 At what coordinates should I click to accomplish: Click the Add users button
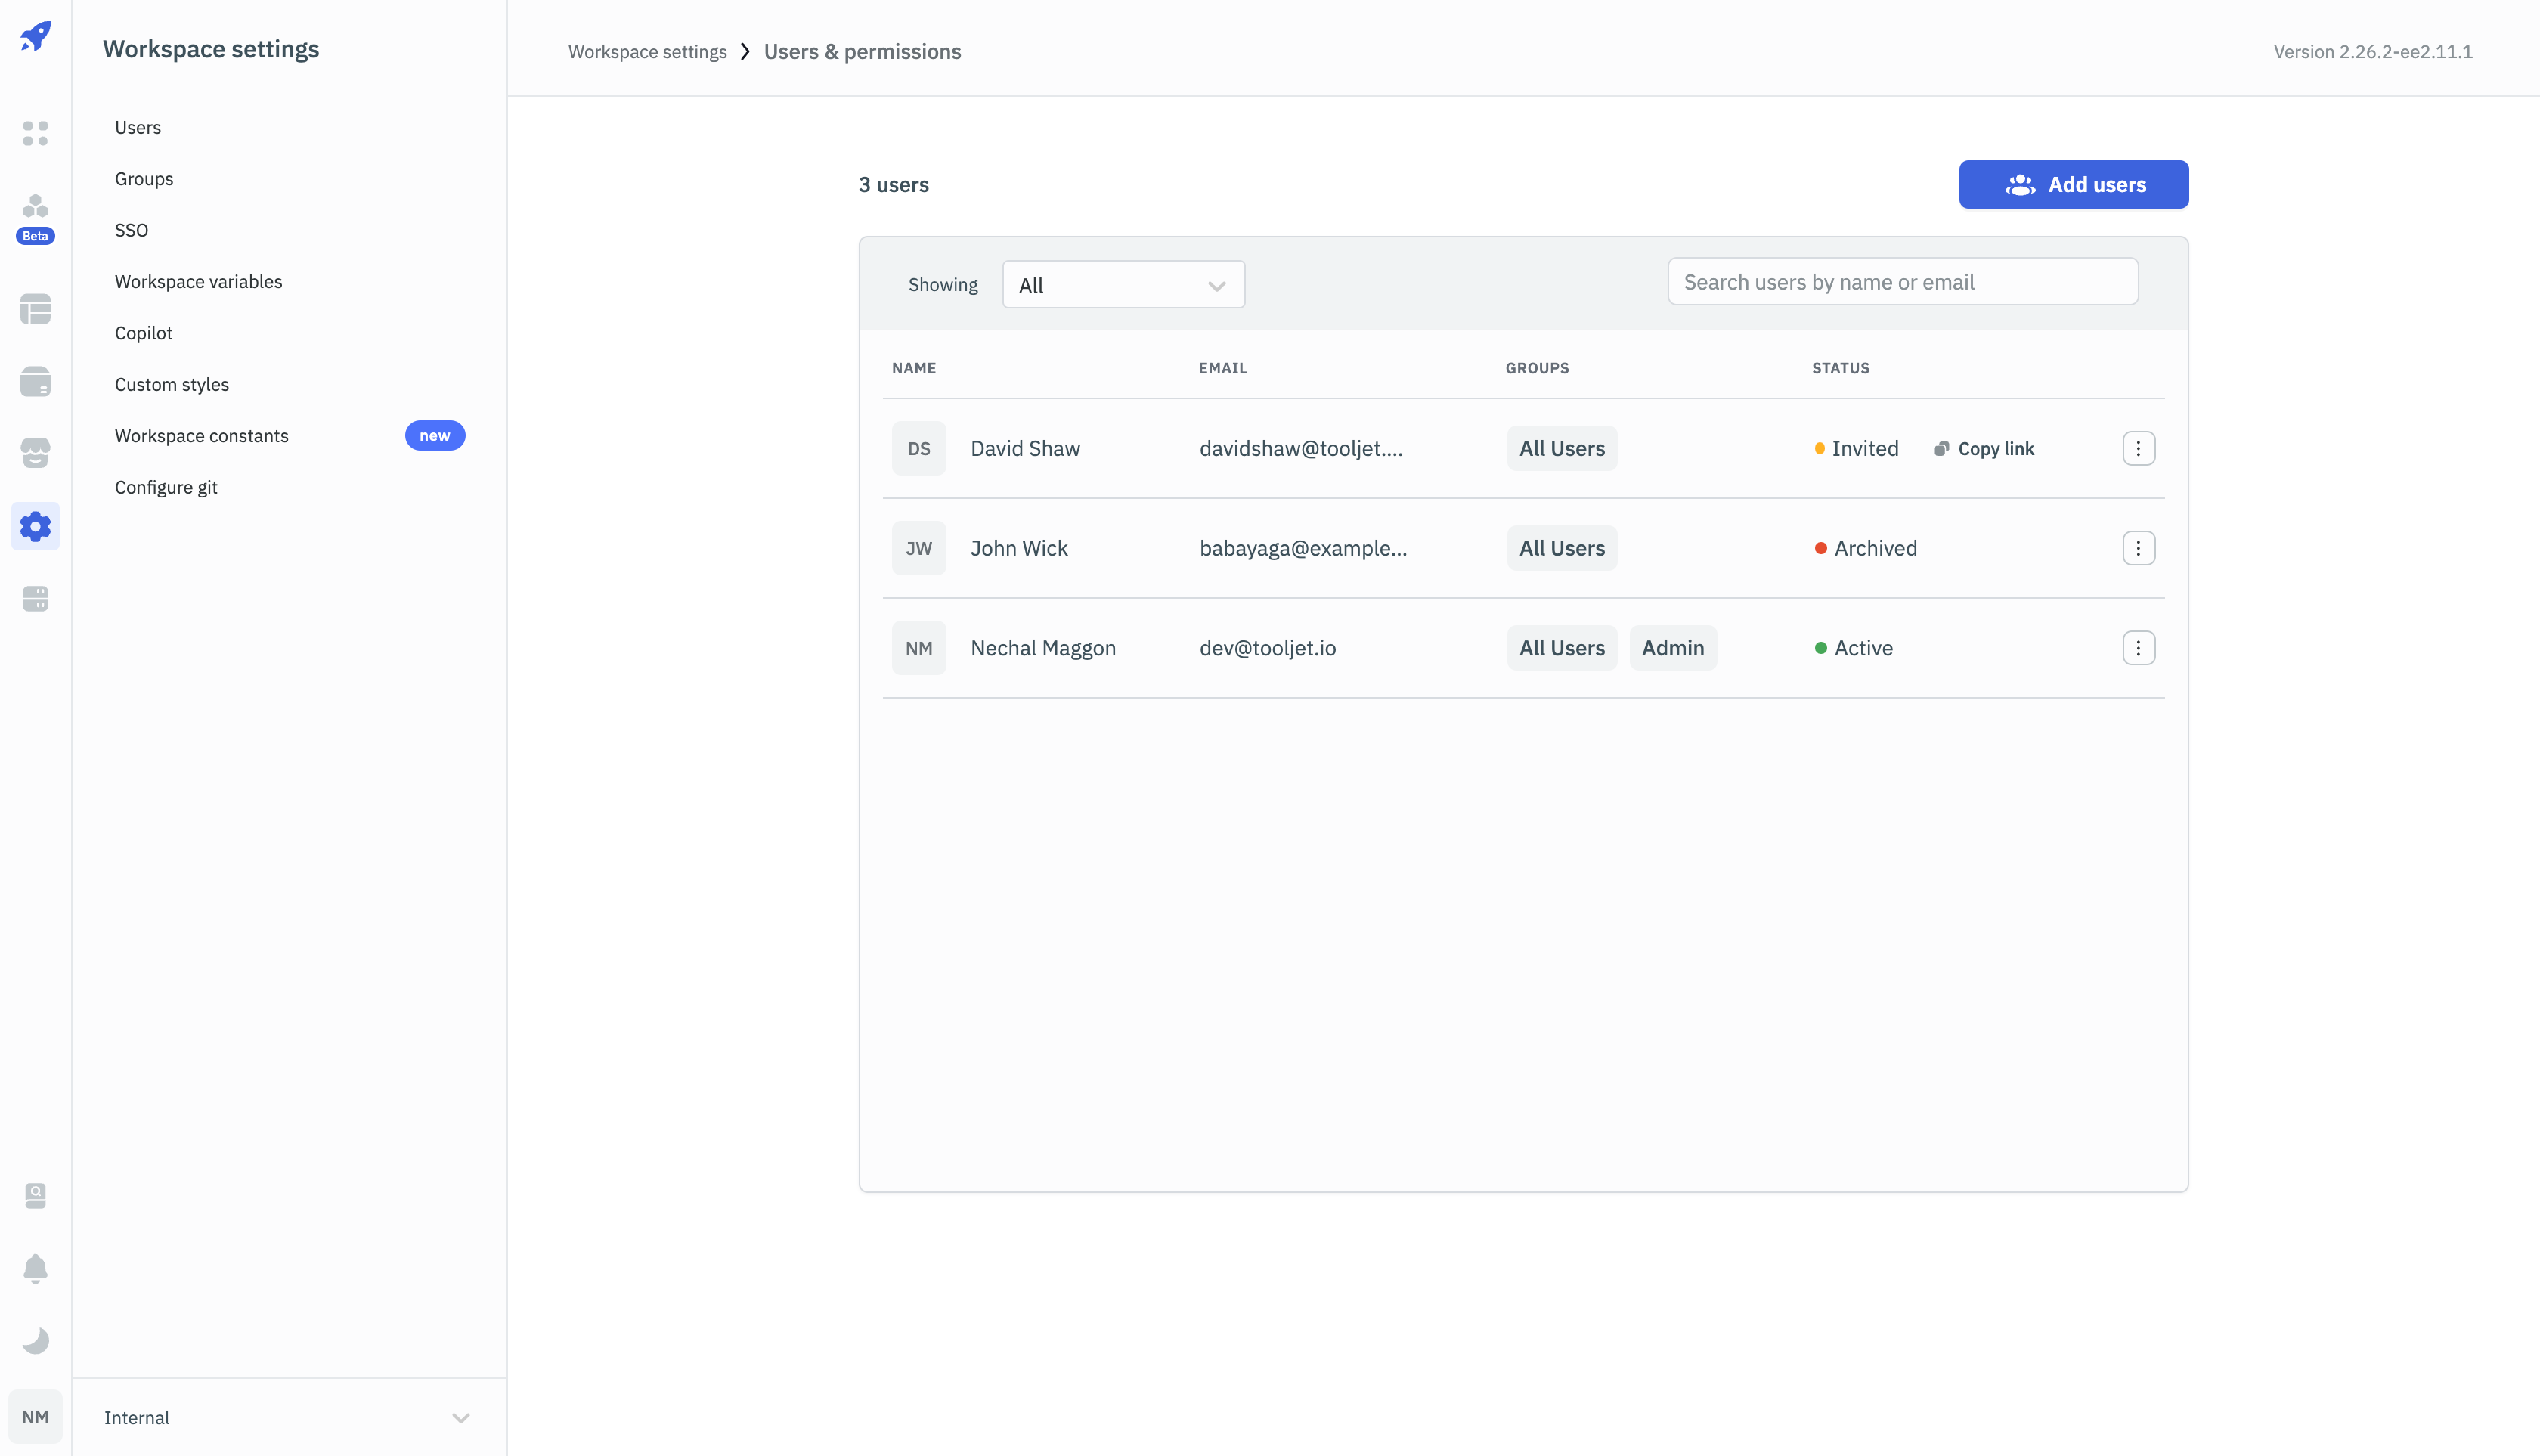[2073, 185]
